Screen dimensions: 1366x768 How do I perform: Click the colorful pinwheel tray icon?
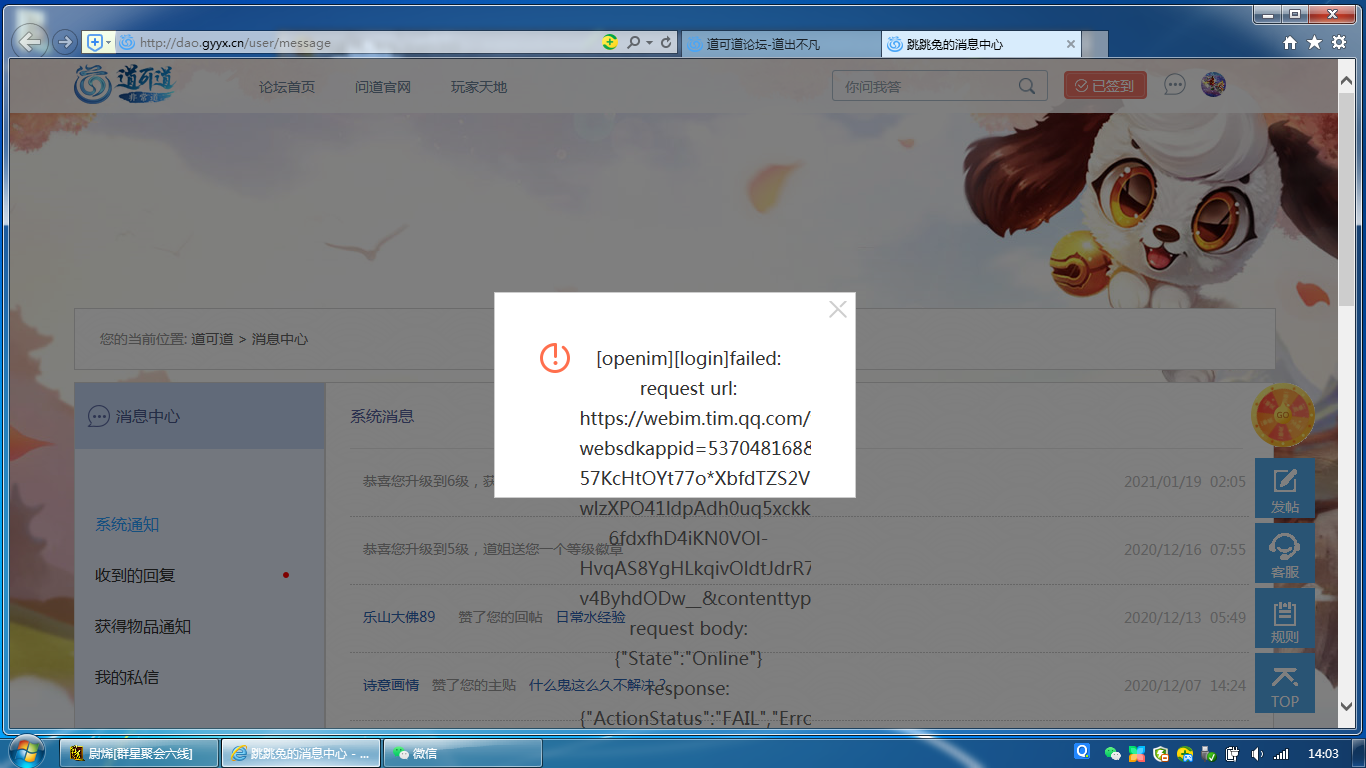pos(1136,753)
